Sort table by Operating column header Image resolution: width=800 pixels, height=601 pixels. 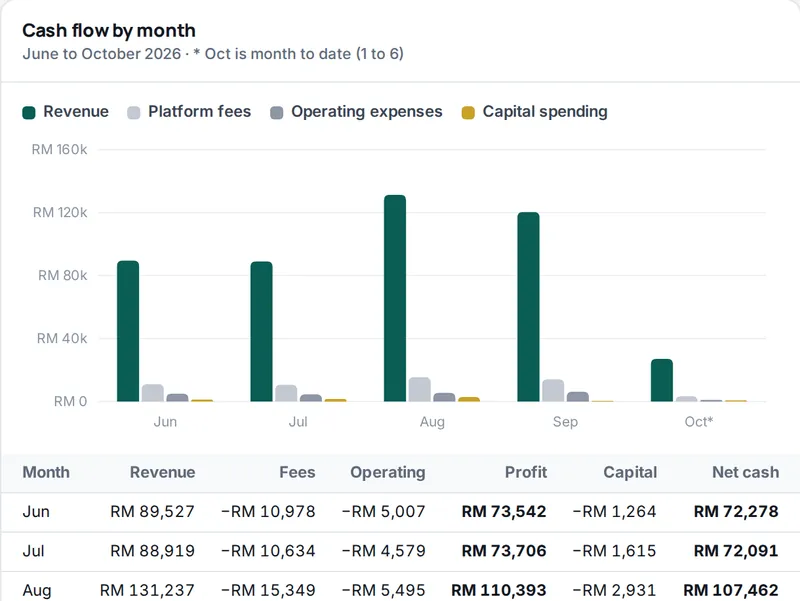click(388, 472)
